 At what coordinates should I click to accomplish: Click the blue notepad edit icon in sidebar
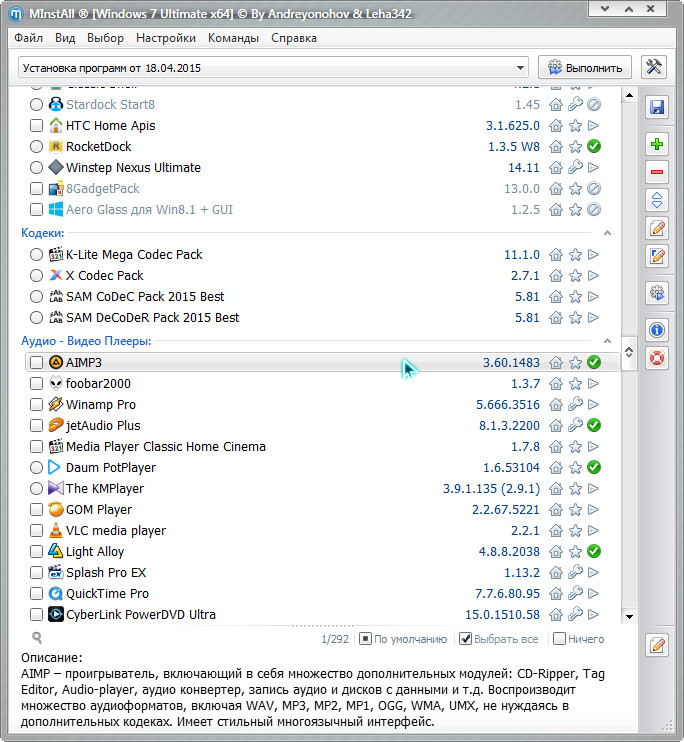[x=657, y=256]
